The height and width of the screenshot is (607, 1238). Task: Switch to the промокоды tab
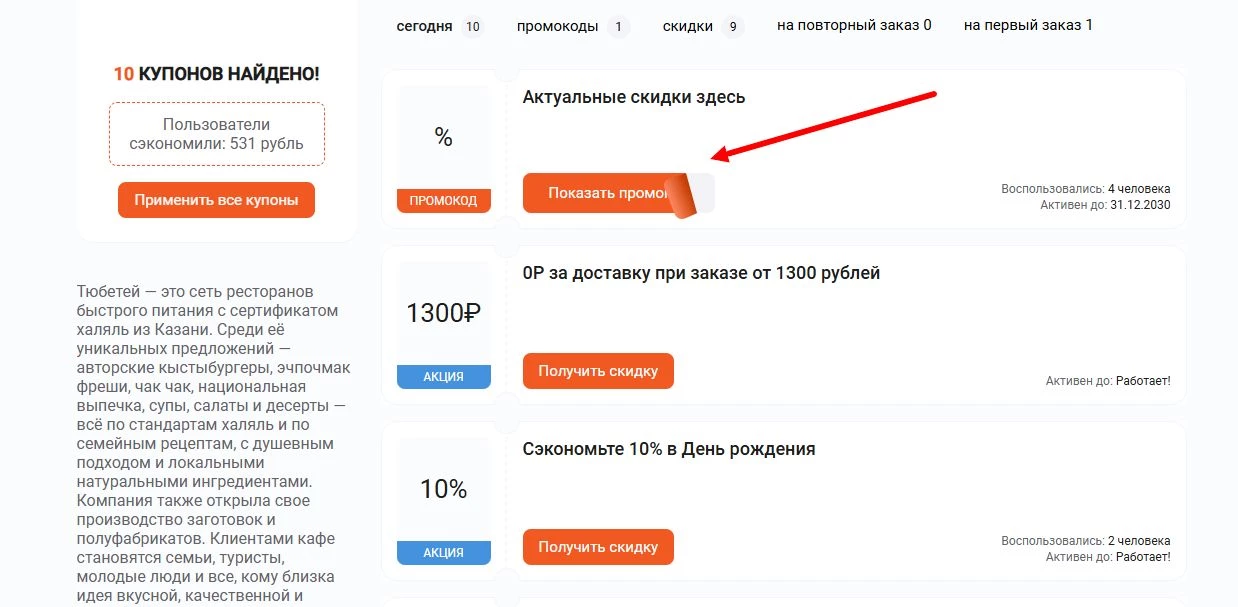point(560,26)
